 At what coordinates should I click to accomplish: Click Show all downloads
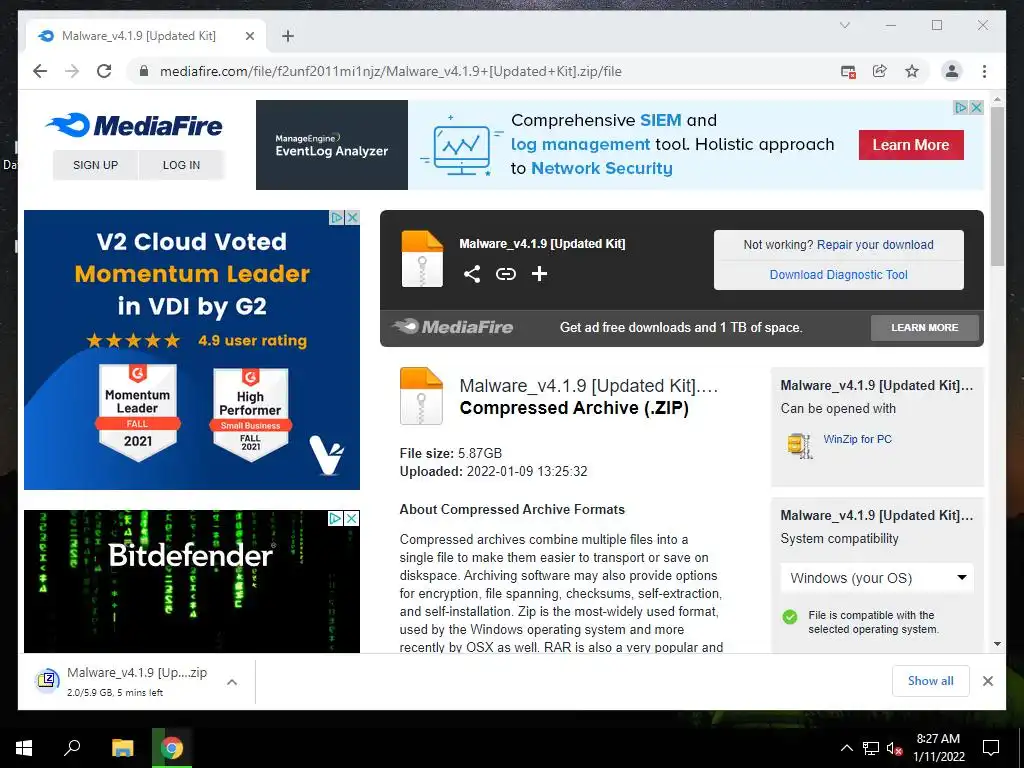pos(930,681)
